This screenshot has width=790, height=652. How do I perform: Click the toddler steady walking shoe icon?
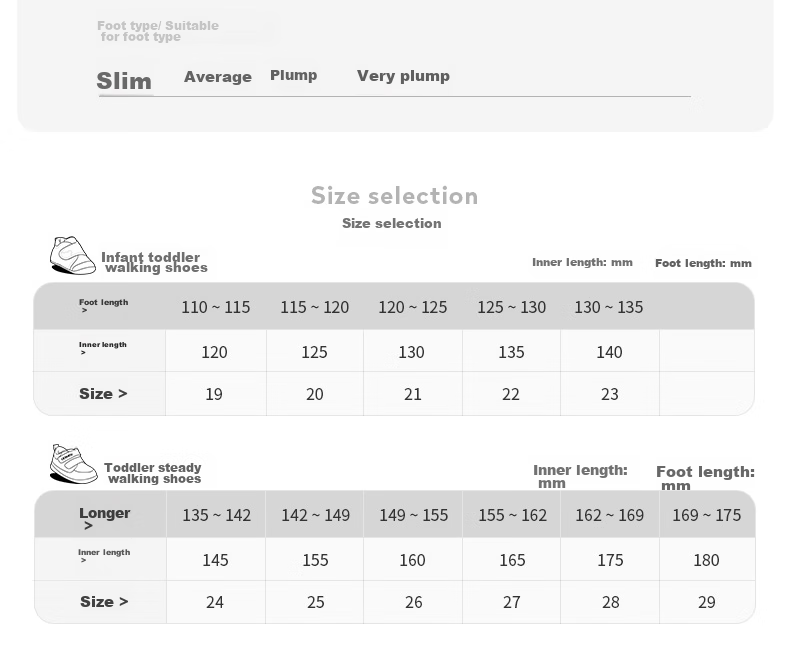74,464
